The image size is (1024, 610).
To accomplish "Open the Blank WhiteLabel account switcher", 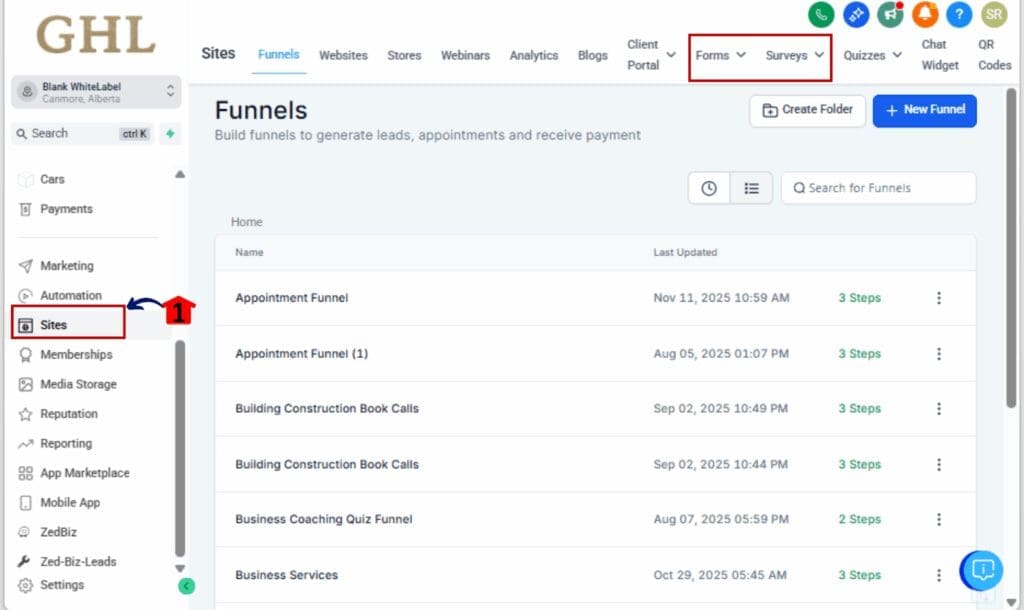I will pyautogui.click(x=96, y=92).
